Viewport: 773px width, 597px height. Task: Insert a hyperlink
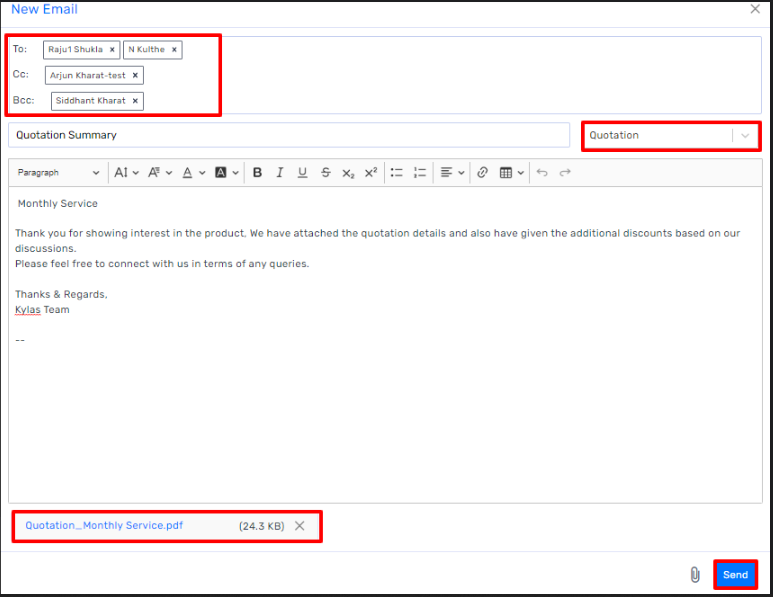tap(482, 173)
